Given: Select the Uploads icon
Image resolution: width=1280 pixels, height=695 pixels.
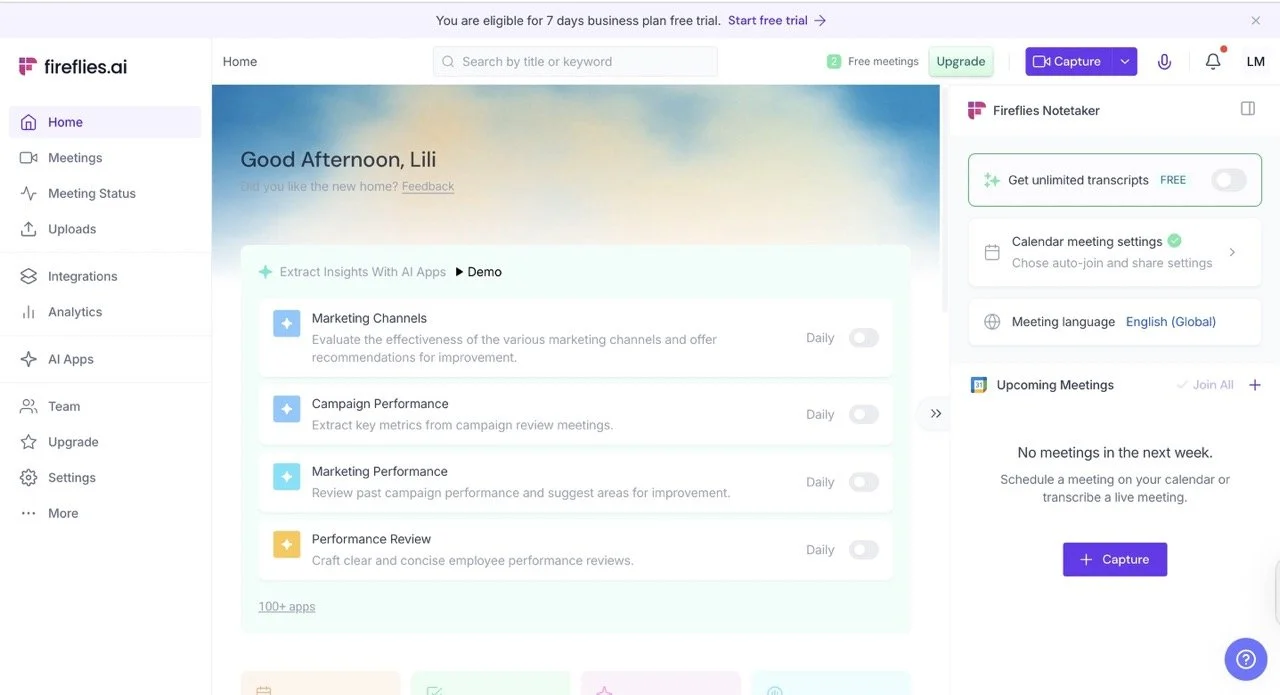Looking at the screenshot, I should click(x=31, y=229).
